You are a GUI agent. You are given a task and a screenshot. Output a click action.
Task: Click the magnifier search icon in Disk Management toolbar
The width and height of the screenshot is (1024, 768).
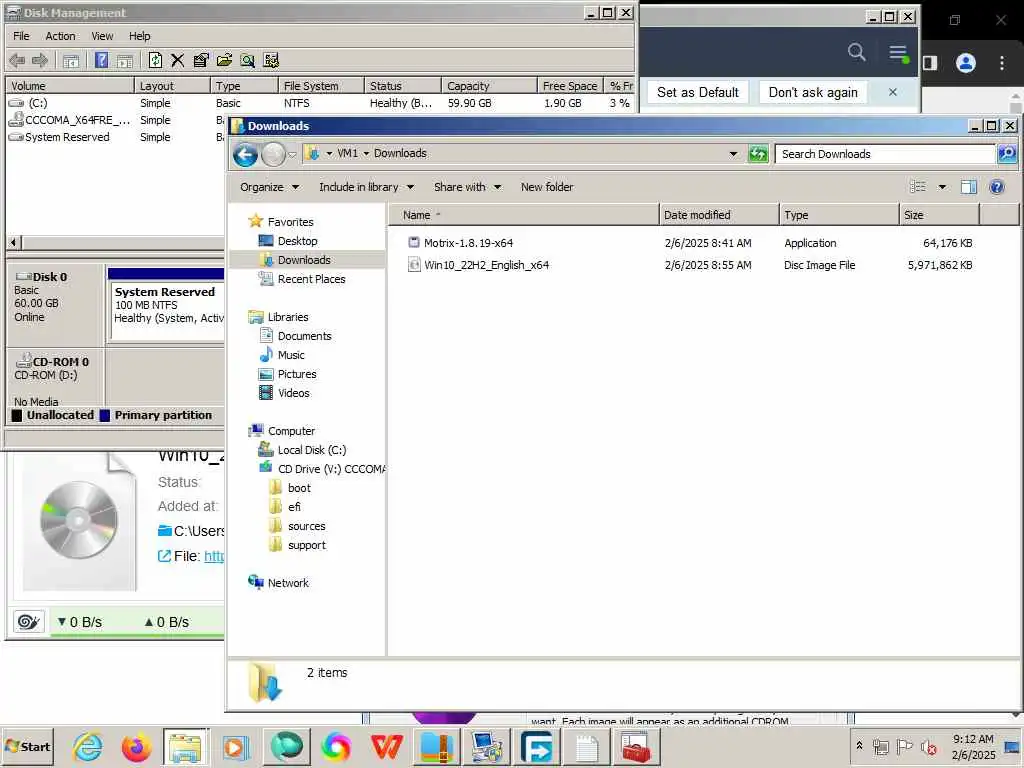point(248,60)
